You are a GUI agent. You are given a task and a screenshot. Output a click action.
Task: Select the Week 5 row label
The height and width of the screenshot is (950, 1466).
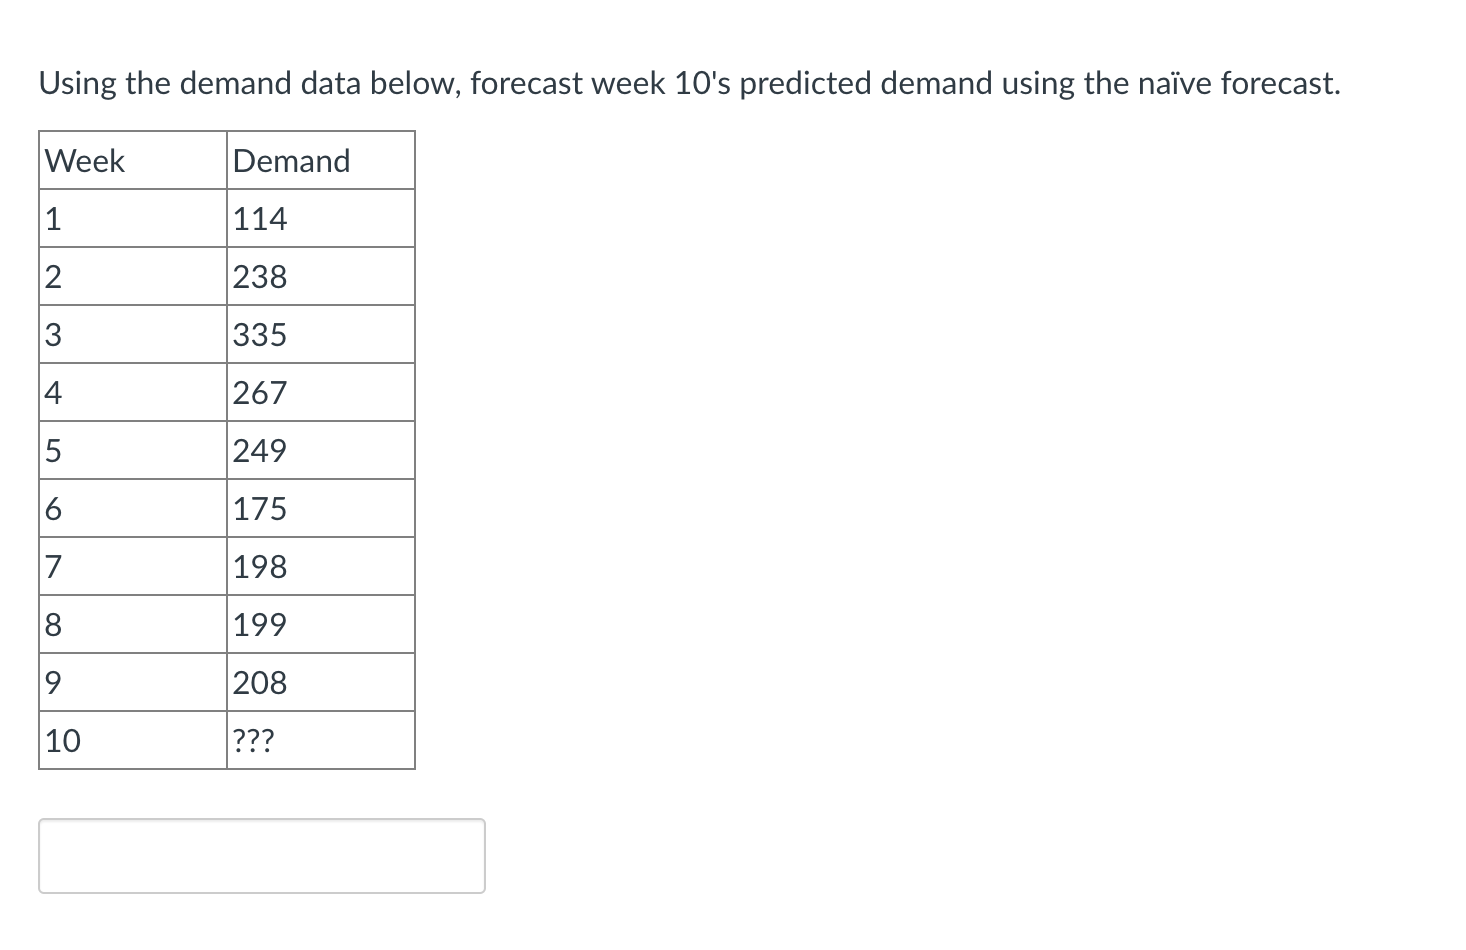pyautogui.click(x=130, y=450)
